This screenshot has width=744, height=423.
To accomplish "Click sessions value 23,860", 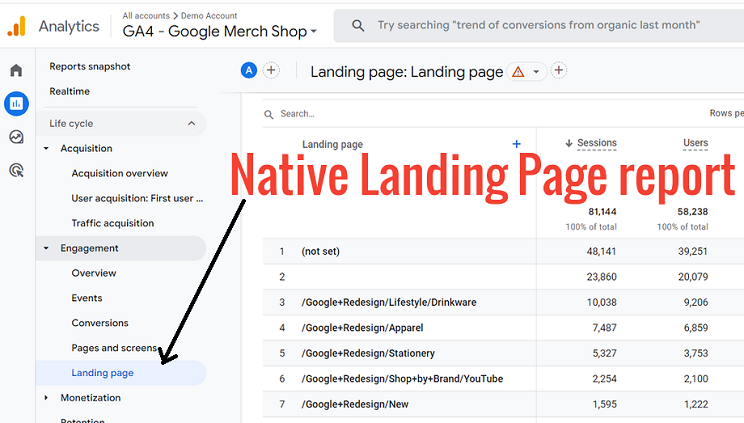I will point(601,277).
